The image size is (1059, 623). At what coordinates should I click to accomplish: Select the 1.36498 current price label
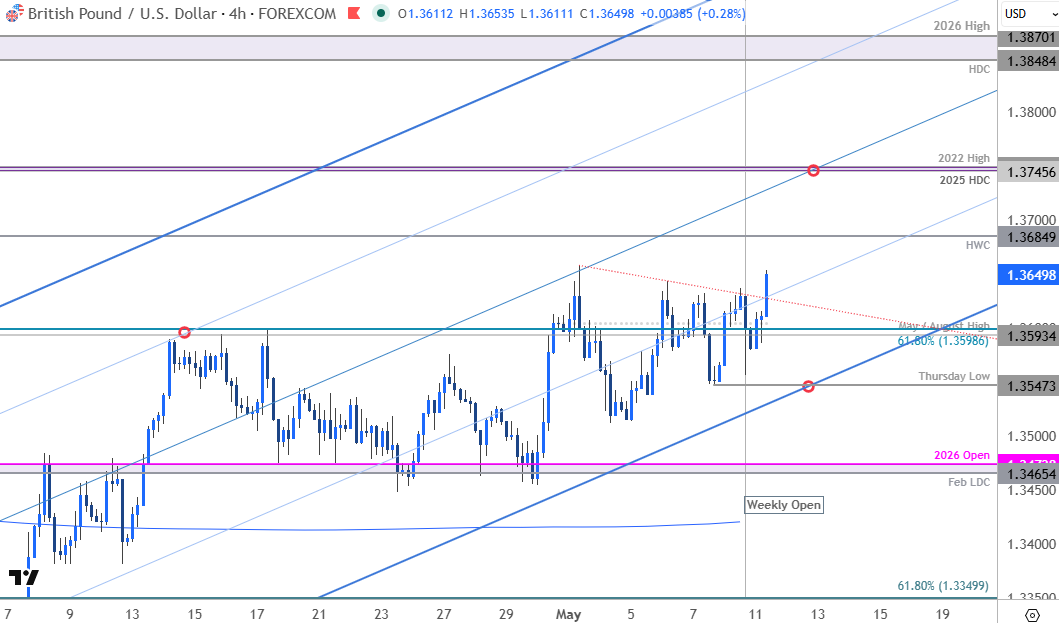coord(1028,274)
